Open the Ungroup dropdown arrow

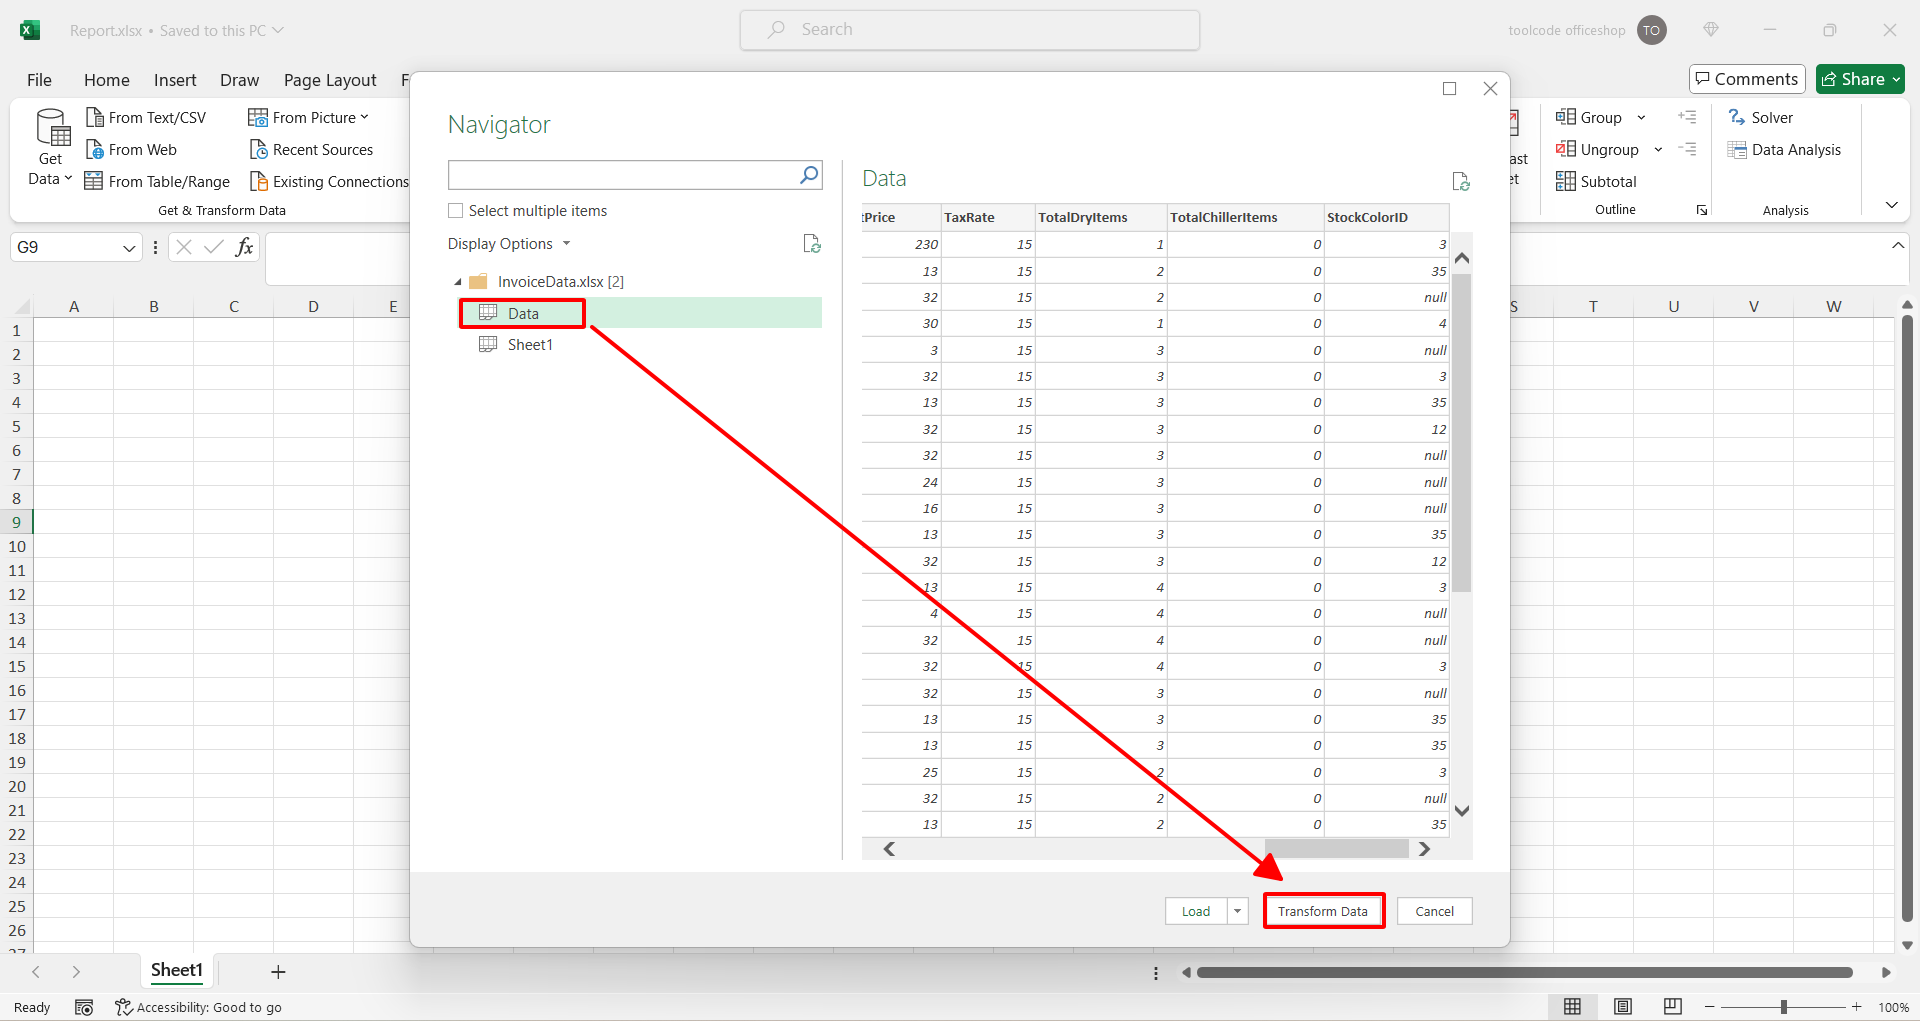click(x=1658, y=150)
